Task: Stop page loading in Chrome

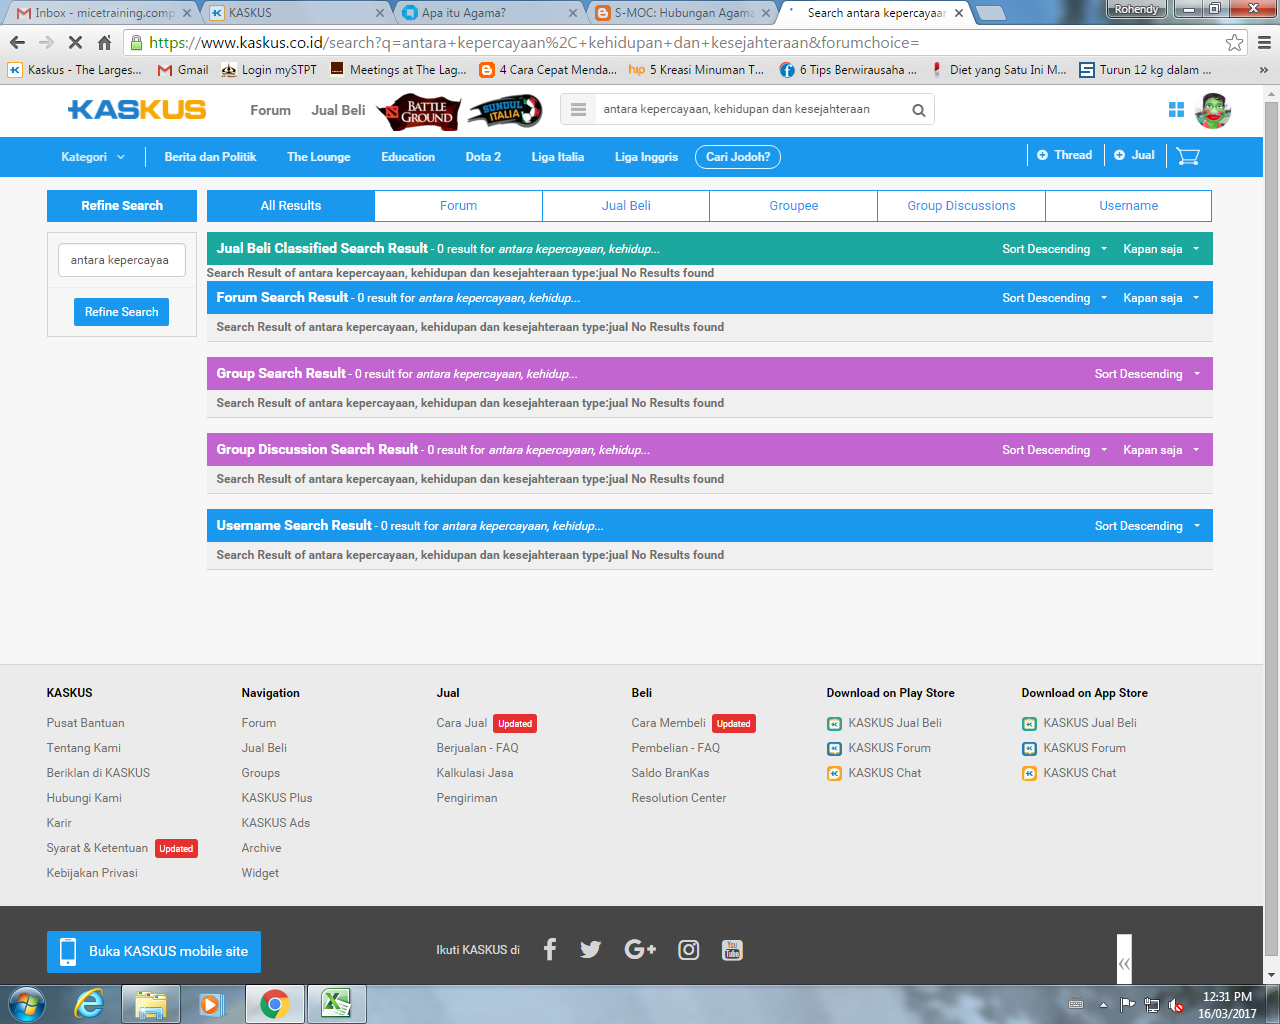Action: (75, 43)
